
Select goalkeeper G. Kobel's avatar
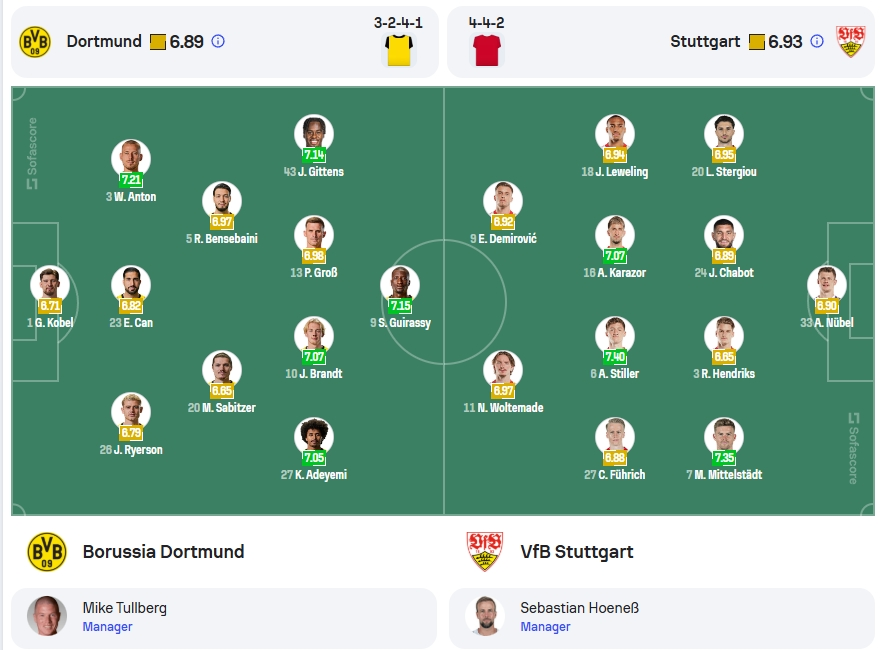pos(50,285)
